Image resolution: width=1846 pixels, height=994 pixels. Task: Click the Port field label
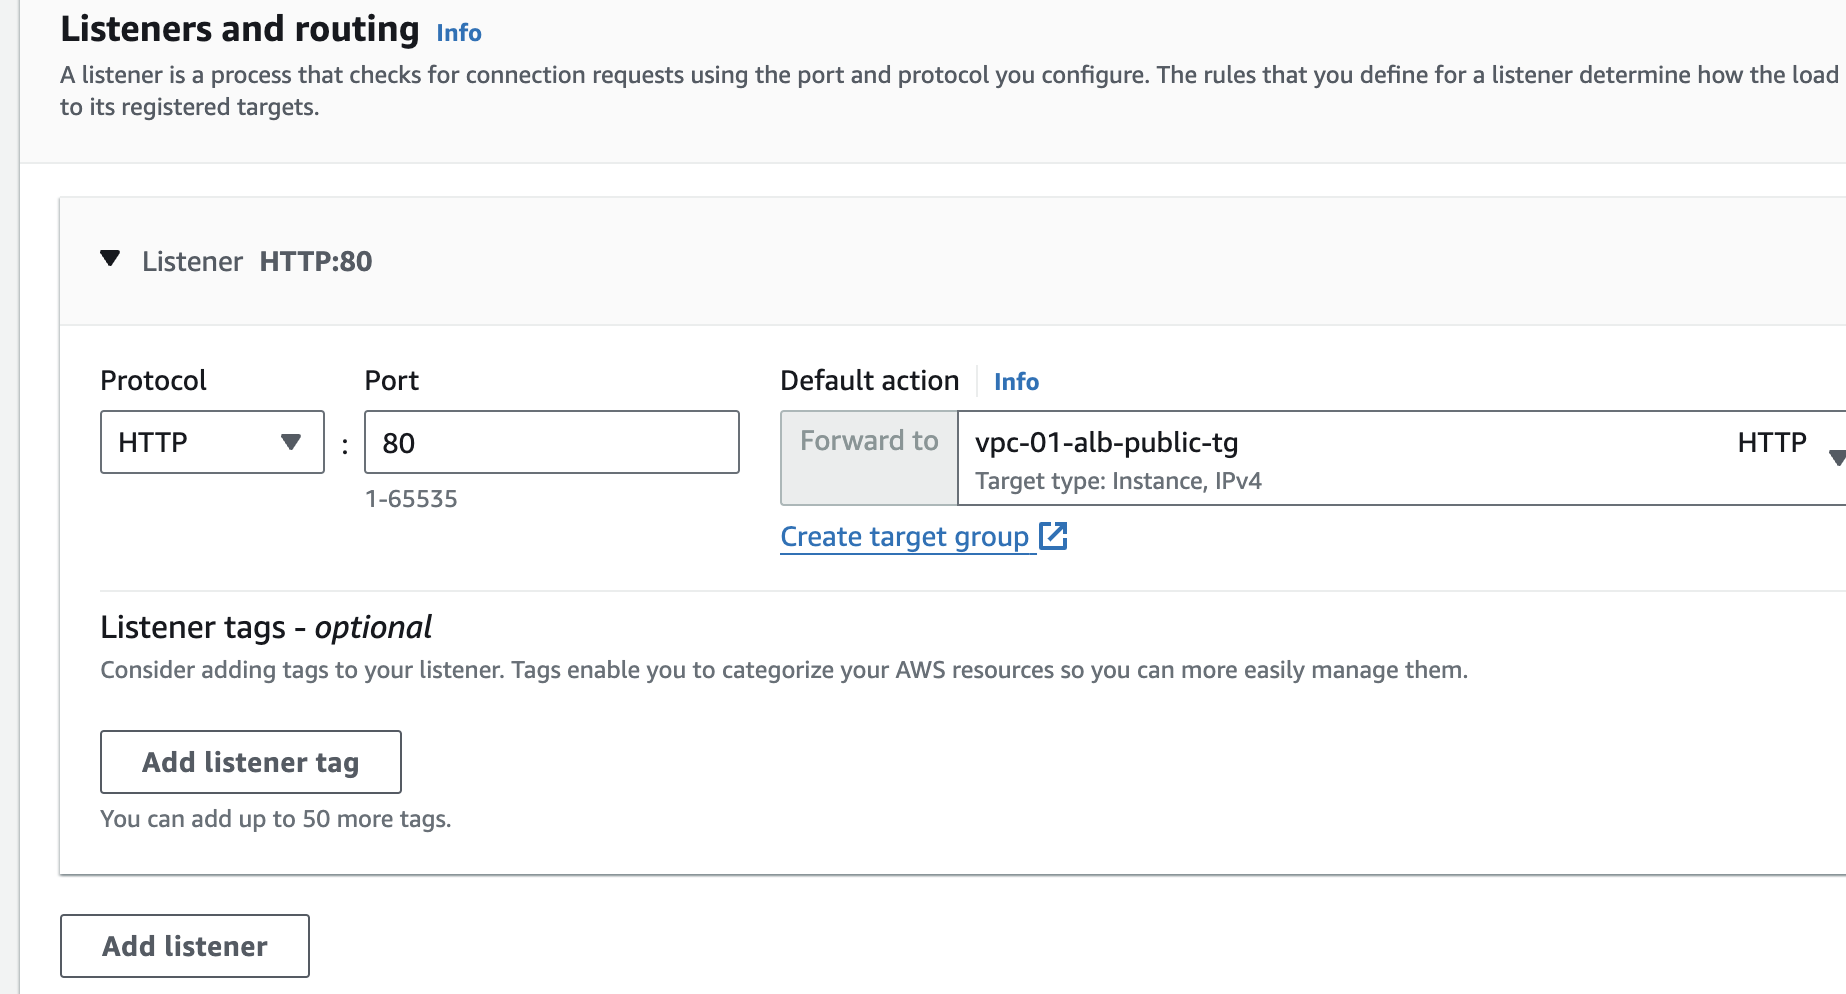point(391,381)
